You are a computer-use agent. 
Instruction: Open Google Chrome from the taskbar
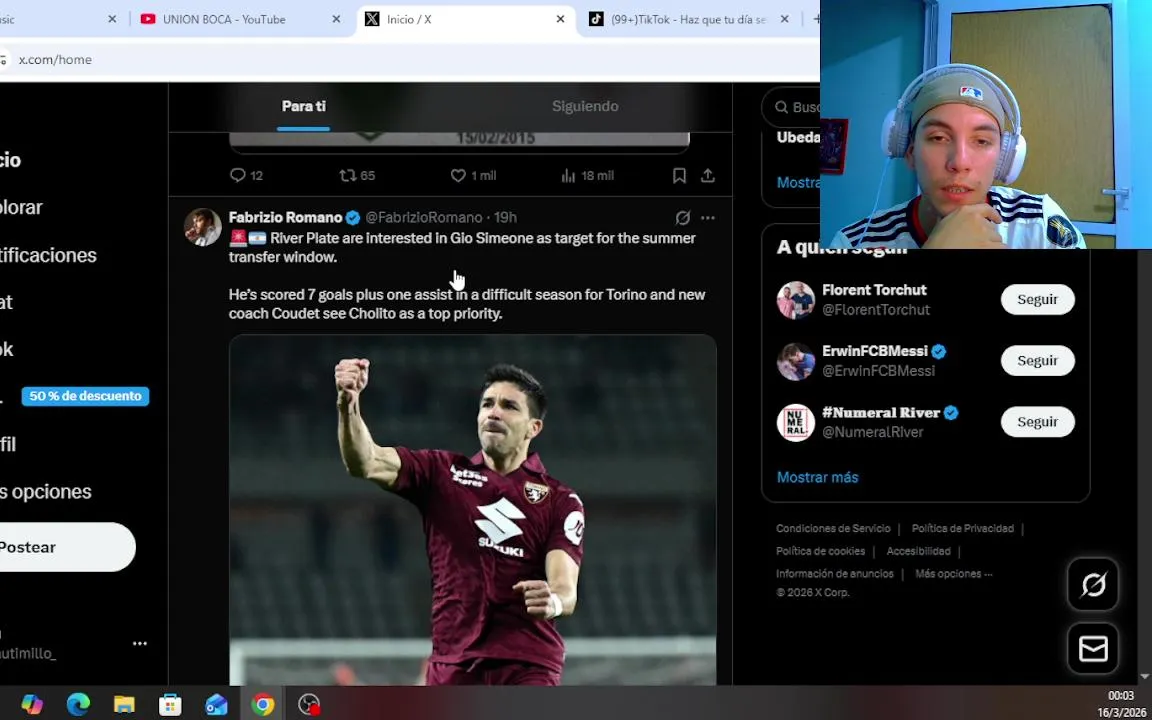(x=262, y=705)
